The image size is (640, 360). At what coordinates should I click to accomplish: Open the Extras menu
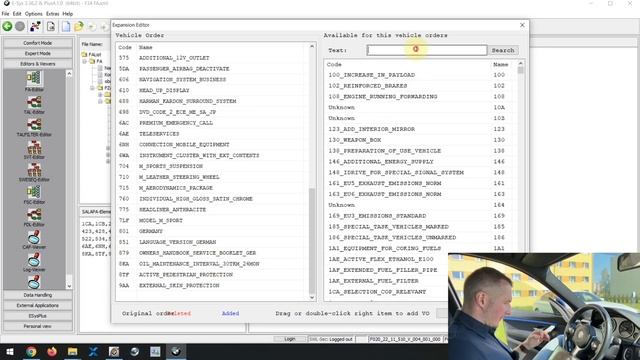[x=52, y=14]
